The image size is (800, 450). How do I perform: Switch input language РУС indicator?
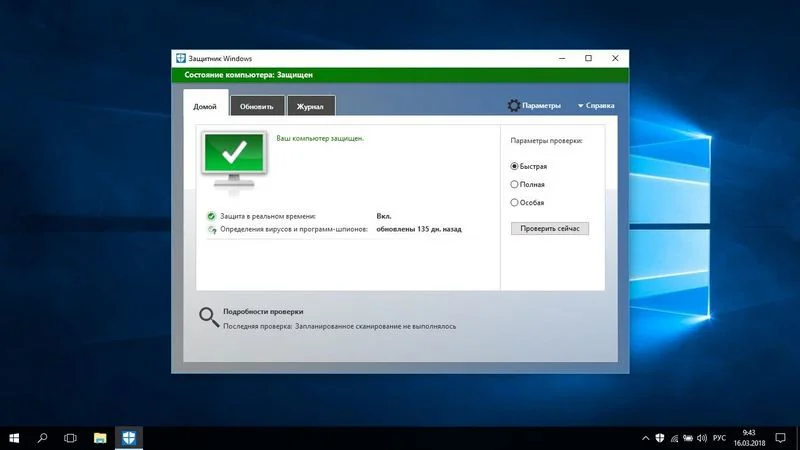tap(719, 438)
